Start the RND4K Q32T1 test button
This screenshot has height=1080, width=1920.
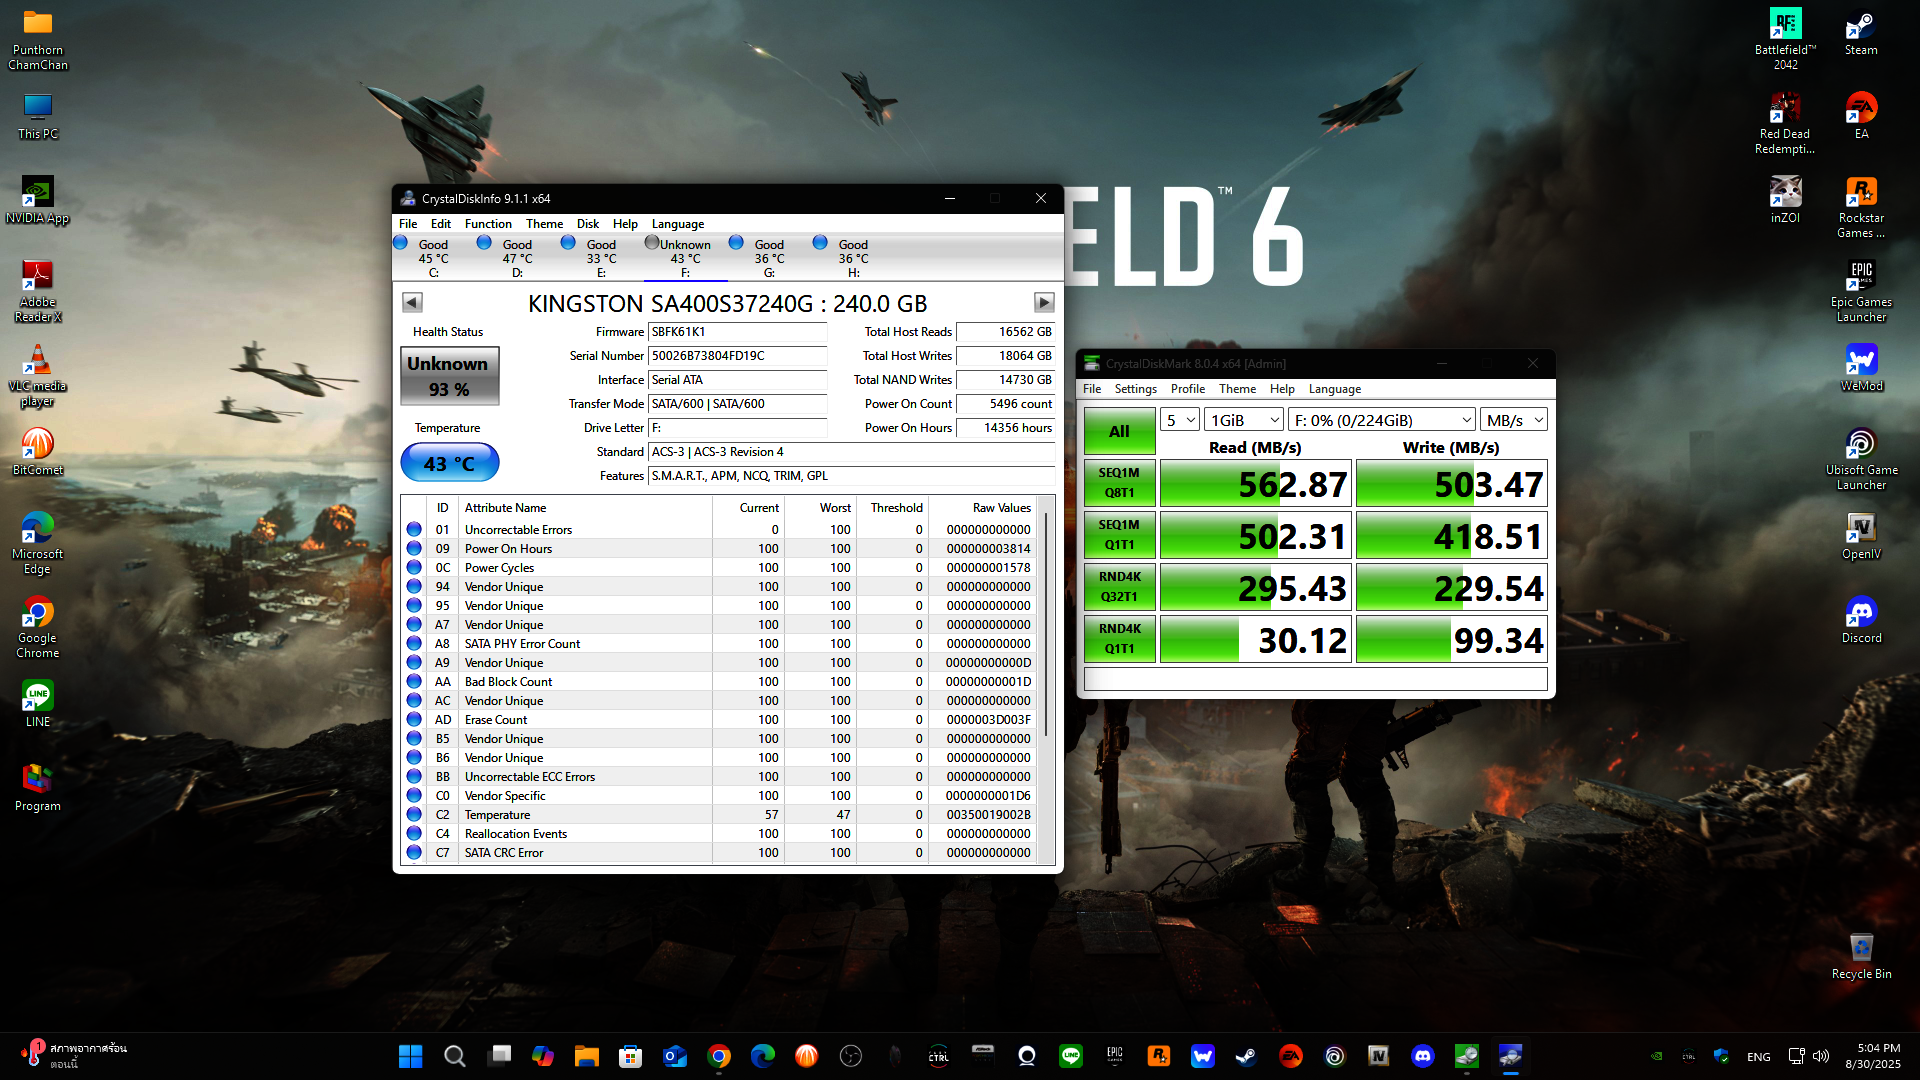point(1119,586)
